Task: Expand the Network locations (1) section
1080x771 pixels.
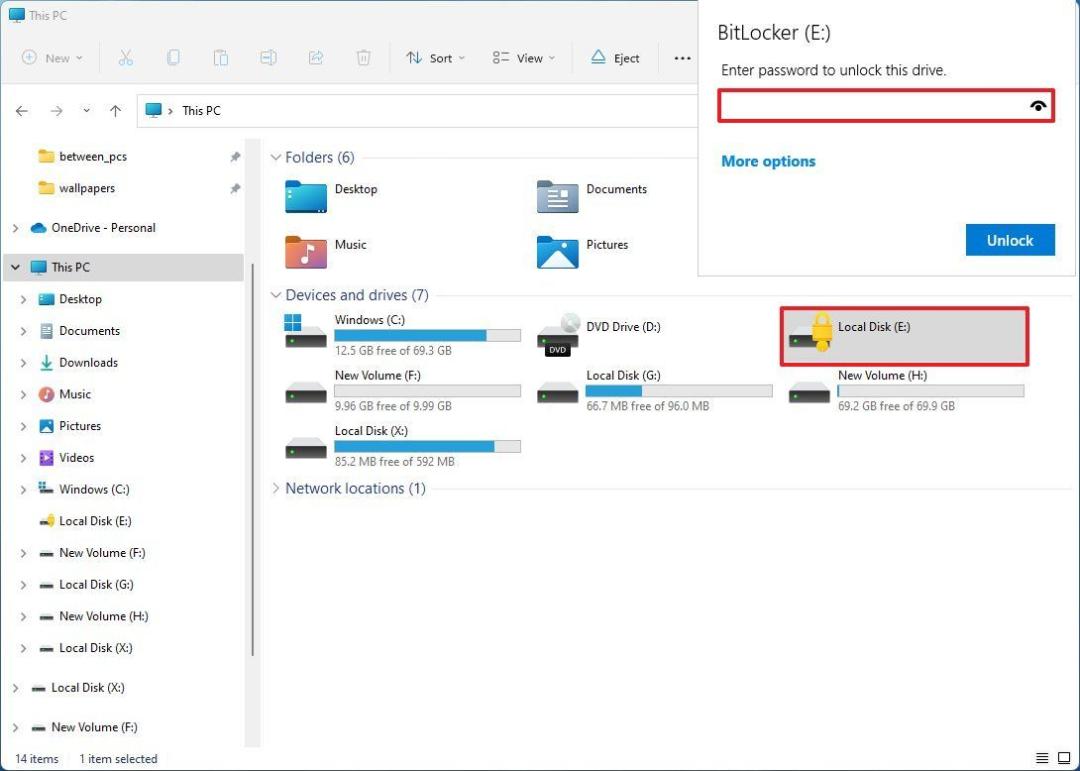Action: 276,489
